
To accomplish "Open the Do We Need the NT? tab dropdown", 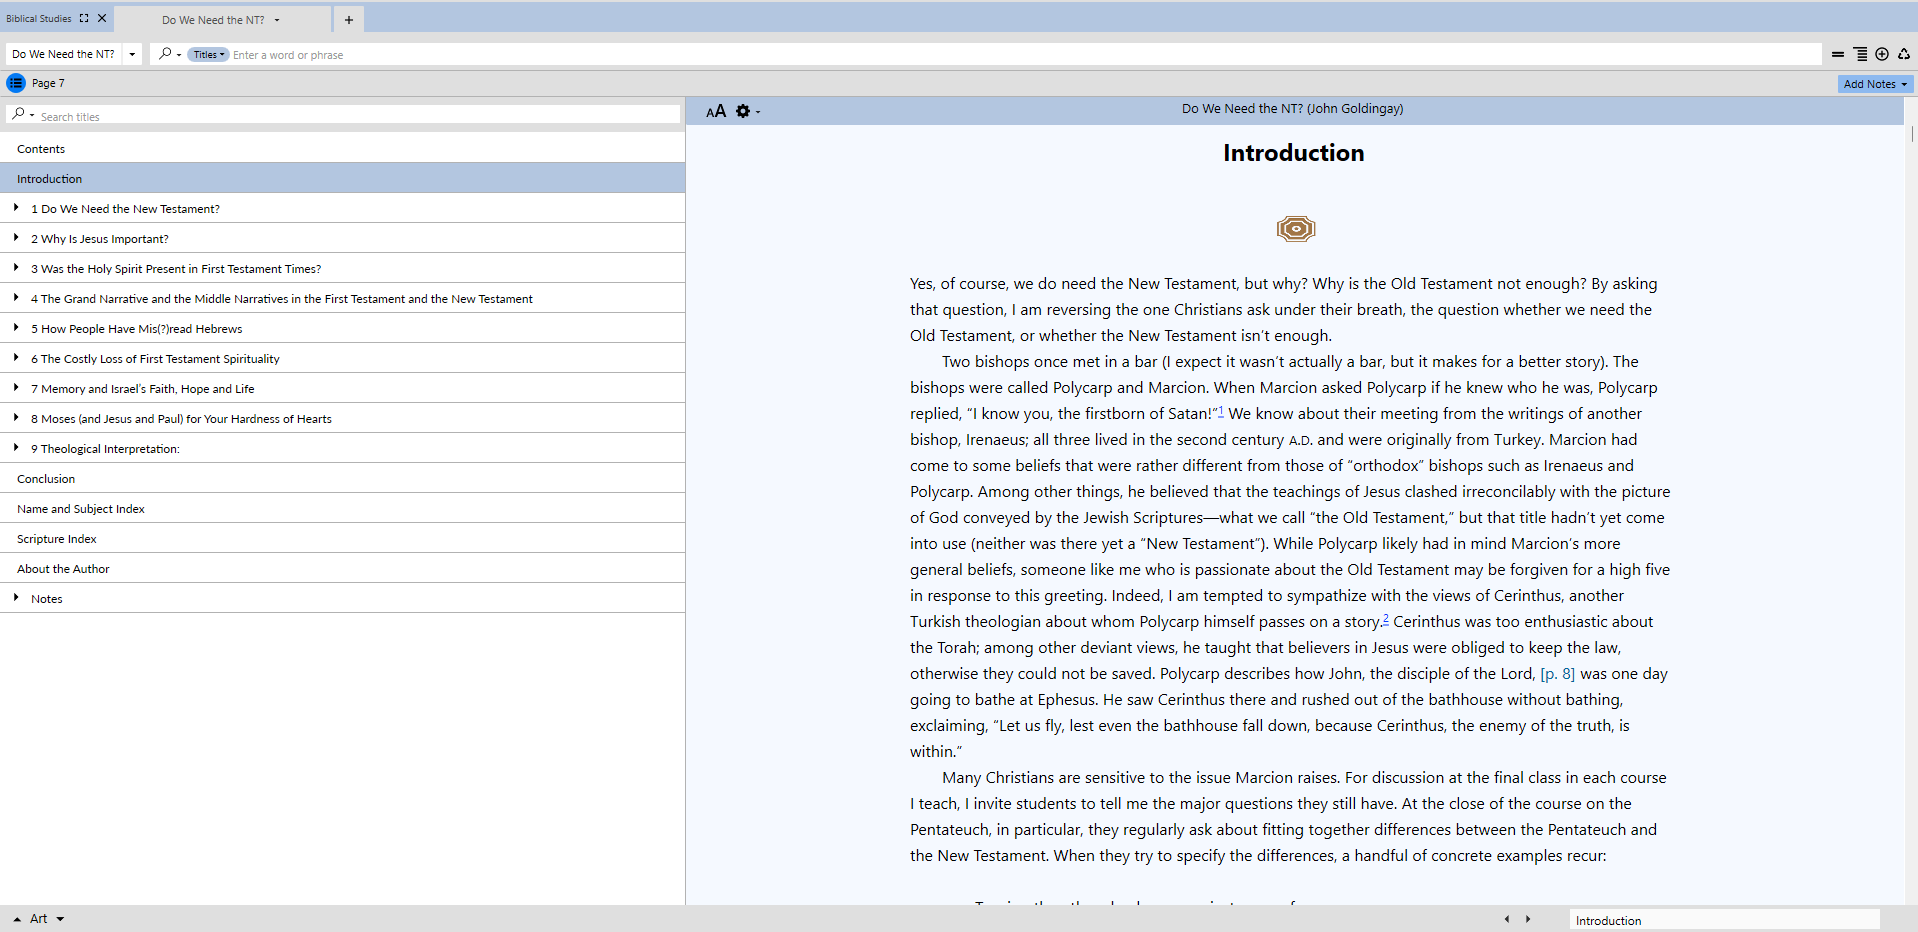I will [x=277, y=20].
